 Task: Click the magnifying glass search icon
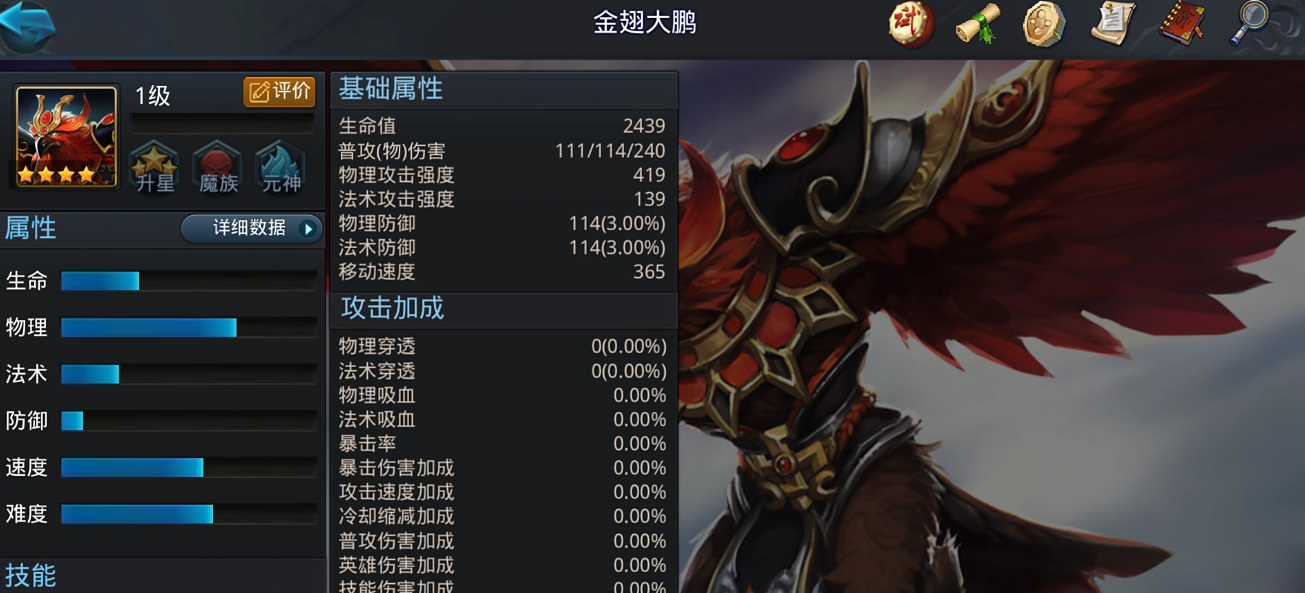click(x=1250, y=23)
